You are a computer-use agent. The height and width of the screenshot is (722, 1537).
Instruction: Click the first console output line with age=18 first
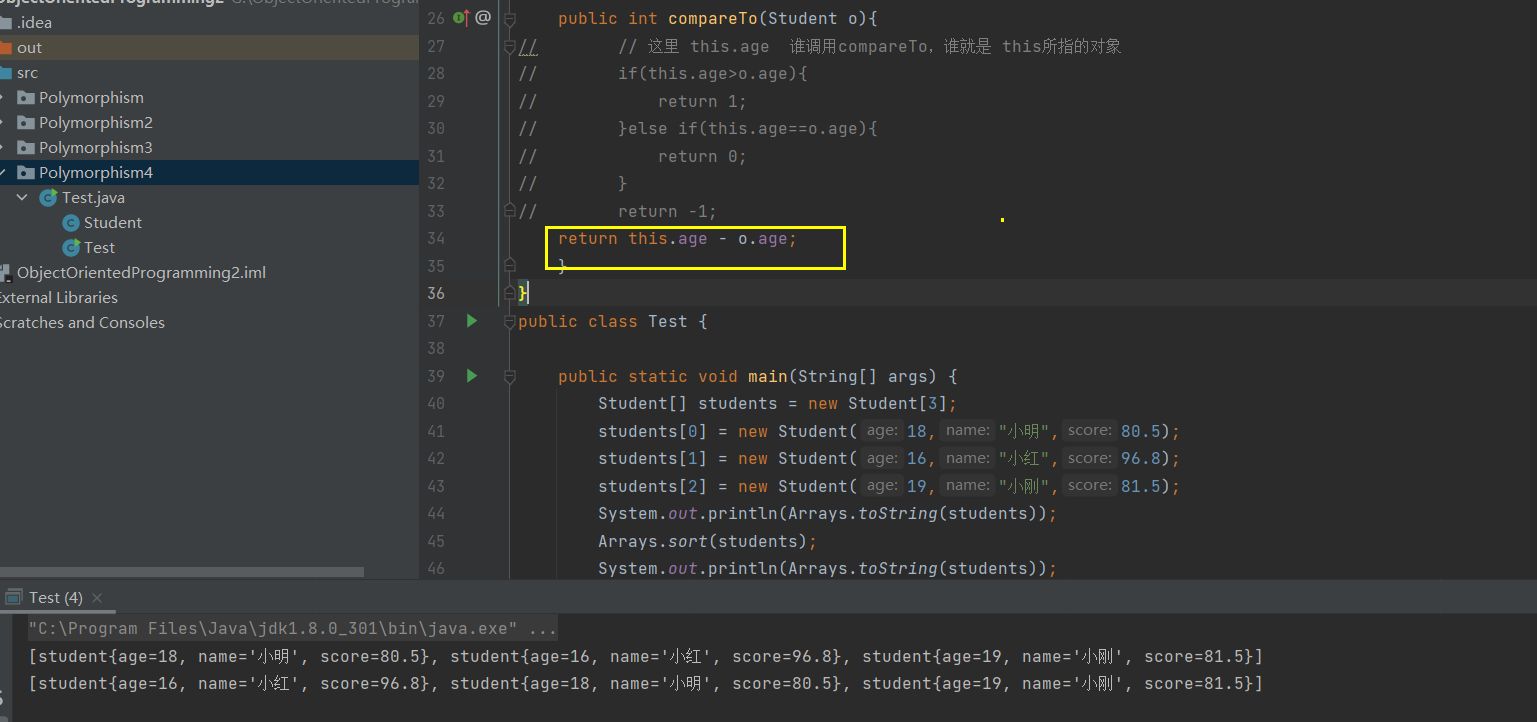pos(646,656)
